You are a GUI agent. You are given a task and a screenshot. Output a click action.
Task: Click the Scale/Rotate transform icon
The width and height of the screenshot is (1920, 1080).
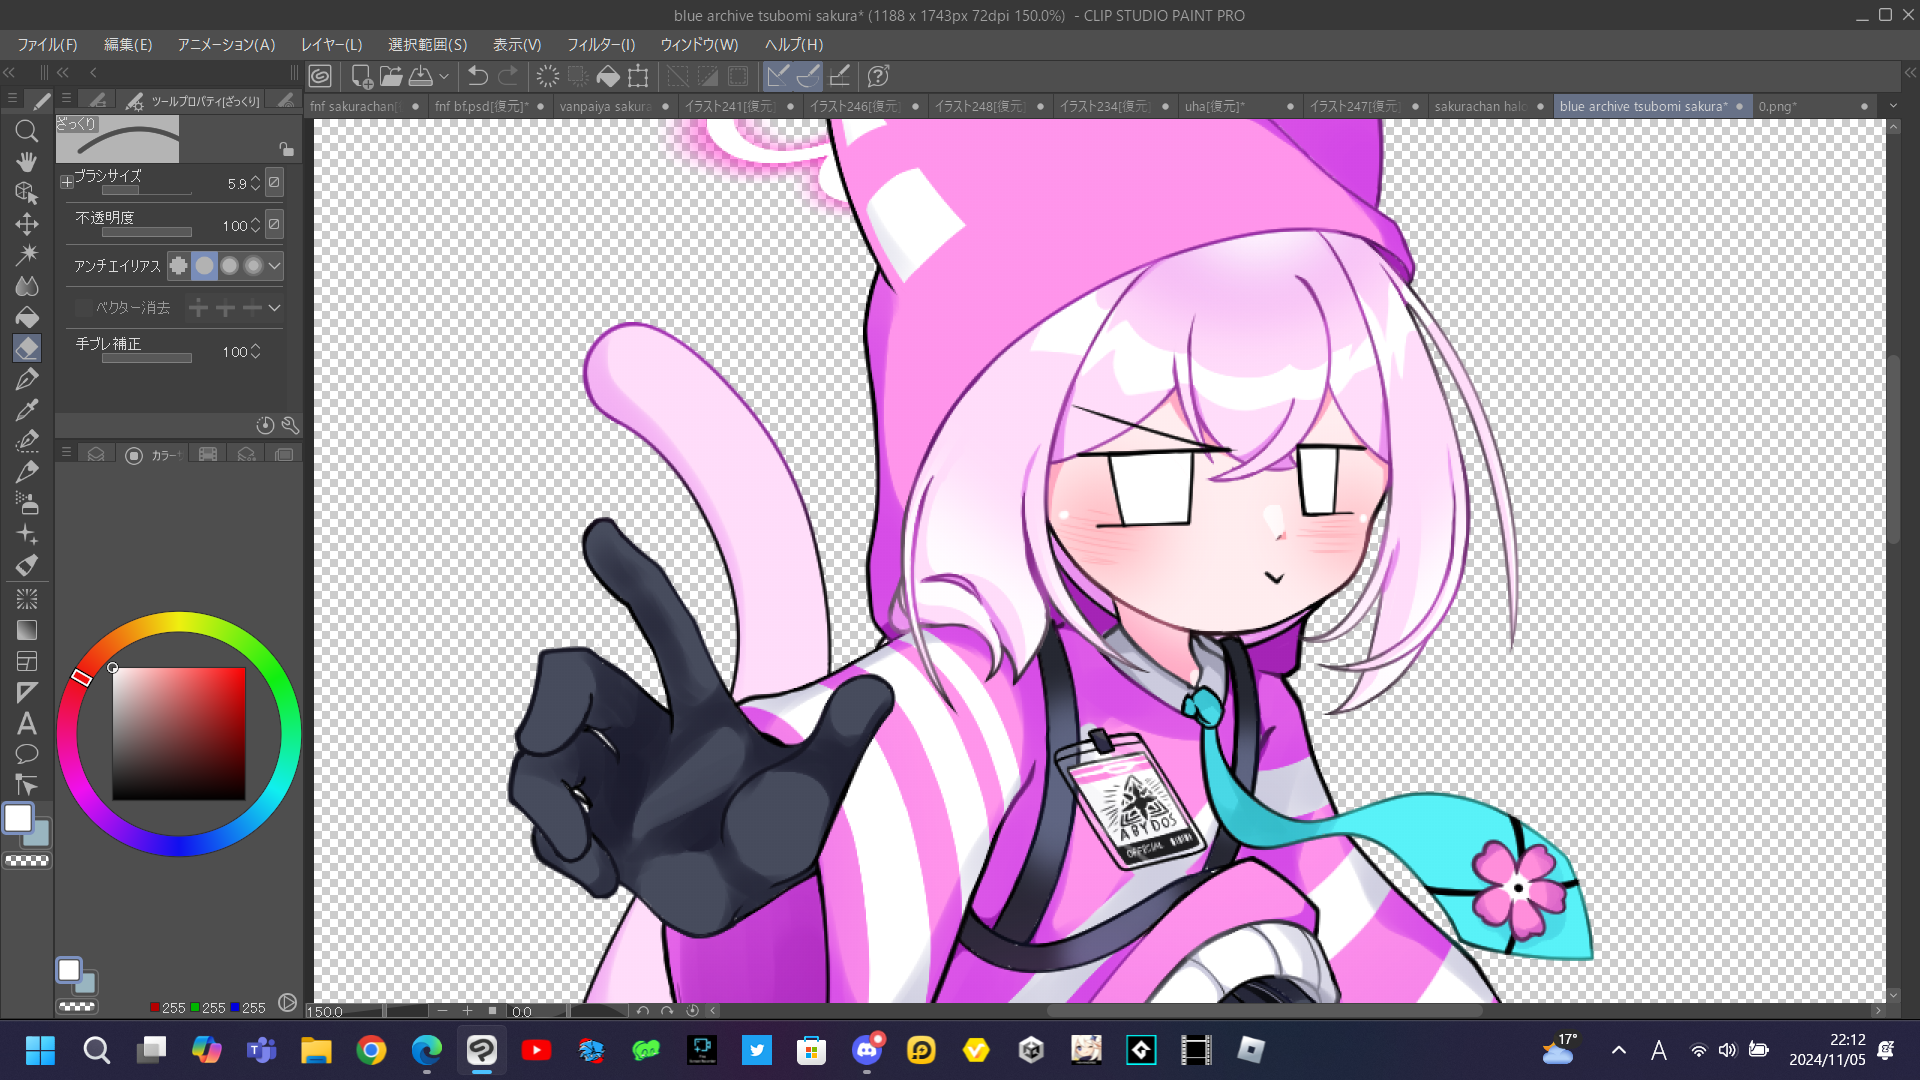(x=638, y=76)
